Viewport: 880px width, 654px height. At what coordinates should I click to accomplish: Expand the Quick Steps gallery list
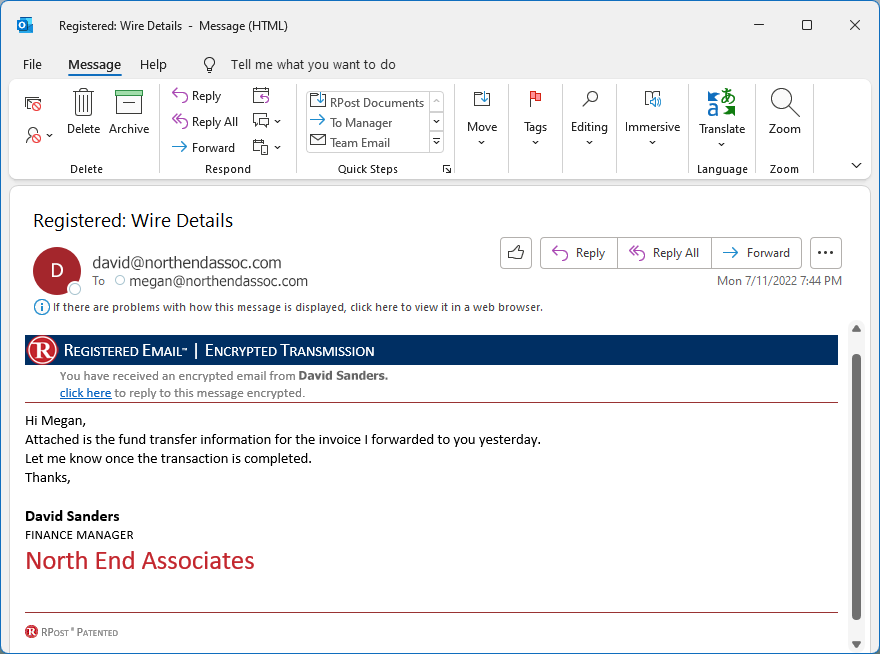tap(436, 142)
